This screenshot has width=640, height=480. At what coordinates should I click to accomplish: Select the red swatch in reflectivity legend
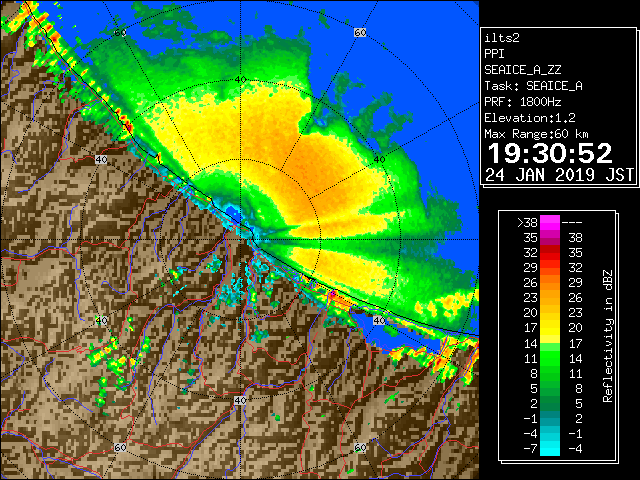click(x=550, y=253)
